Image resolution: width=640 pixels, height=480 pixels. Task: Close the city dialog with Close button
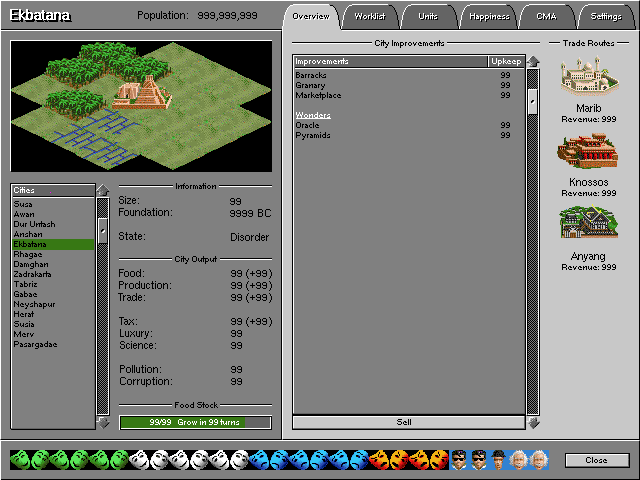coord(597,460)
